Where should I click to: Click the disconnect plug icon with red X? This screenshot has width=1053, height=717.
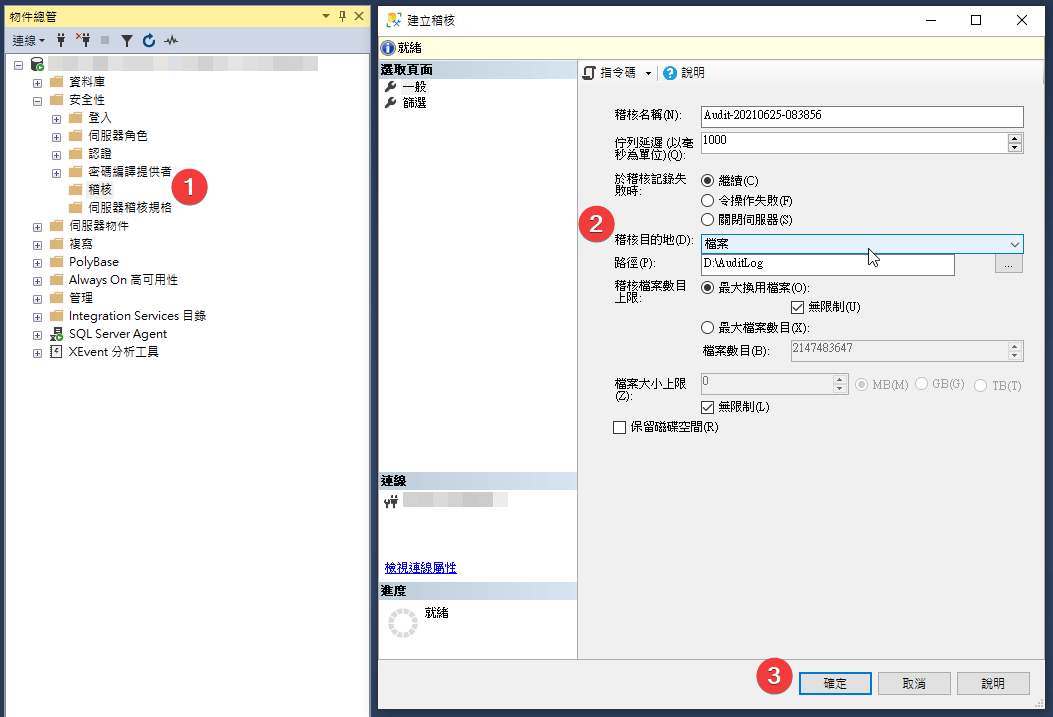[x=83, y=41]
